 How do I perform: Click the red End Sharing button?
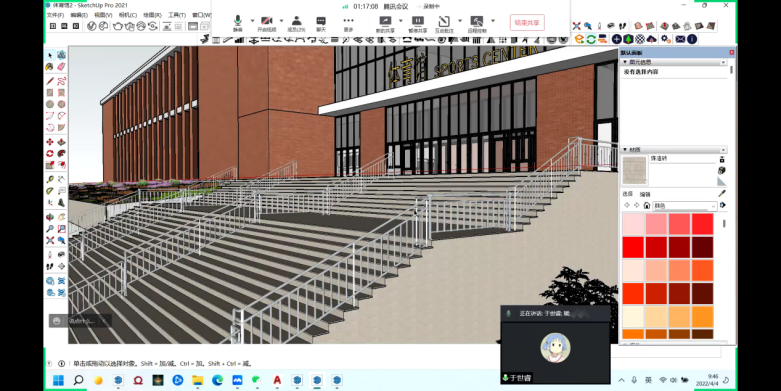point(527,22)
